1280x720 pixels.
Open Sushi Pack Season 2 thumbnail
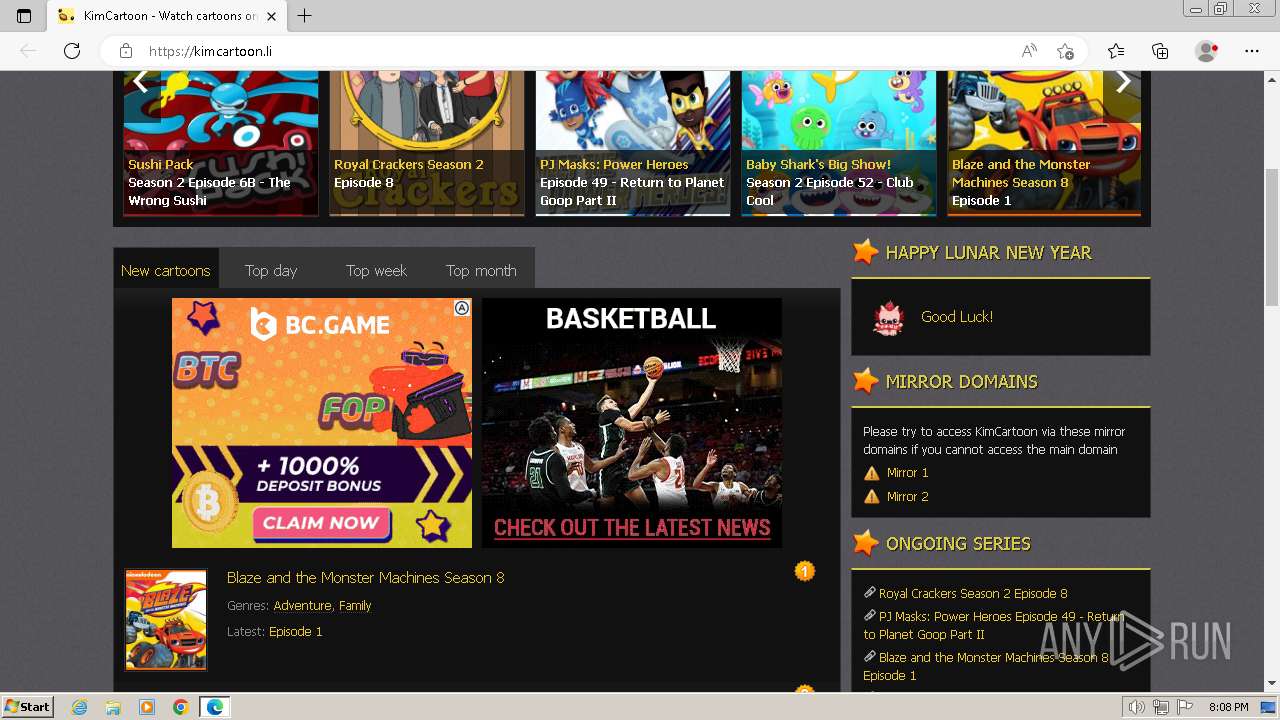coord(221,143)
